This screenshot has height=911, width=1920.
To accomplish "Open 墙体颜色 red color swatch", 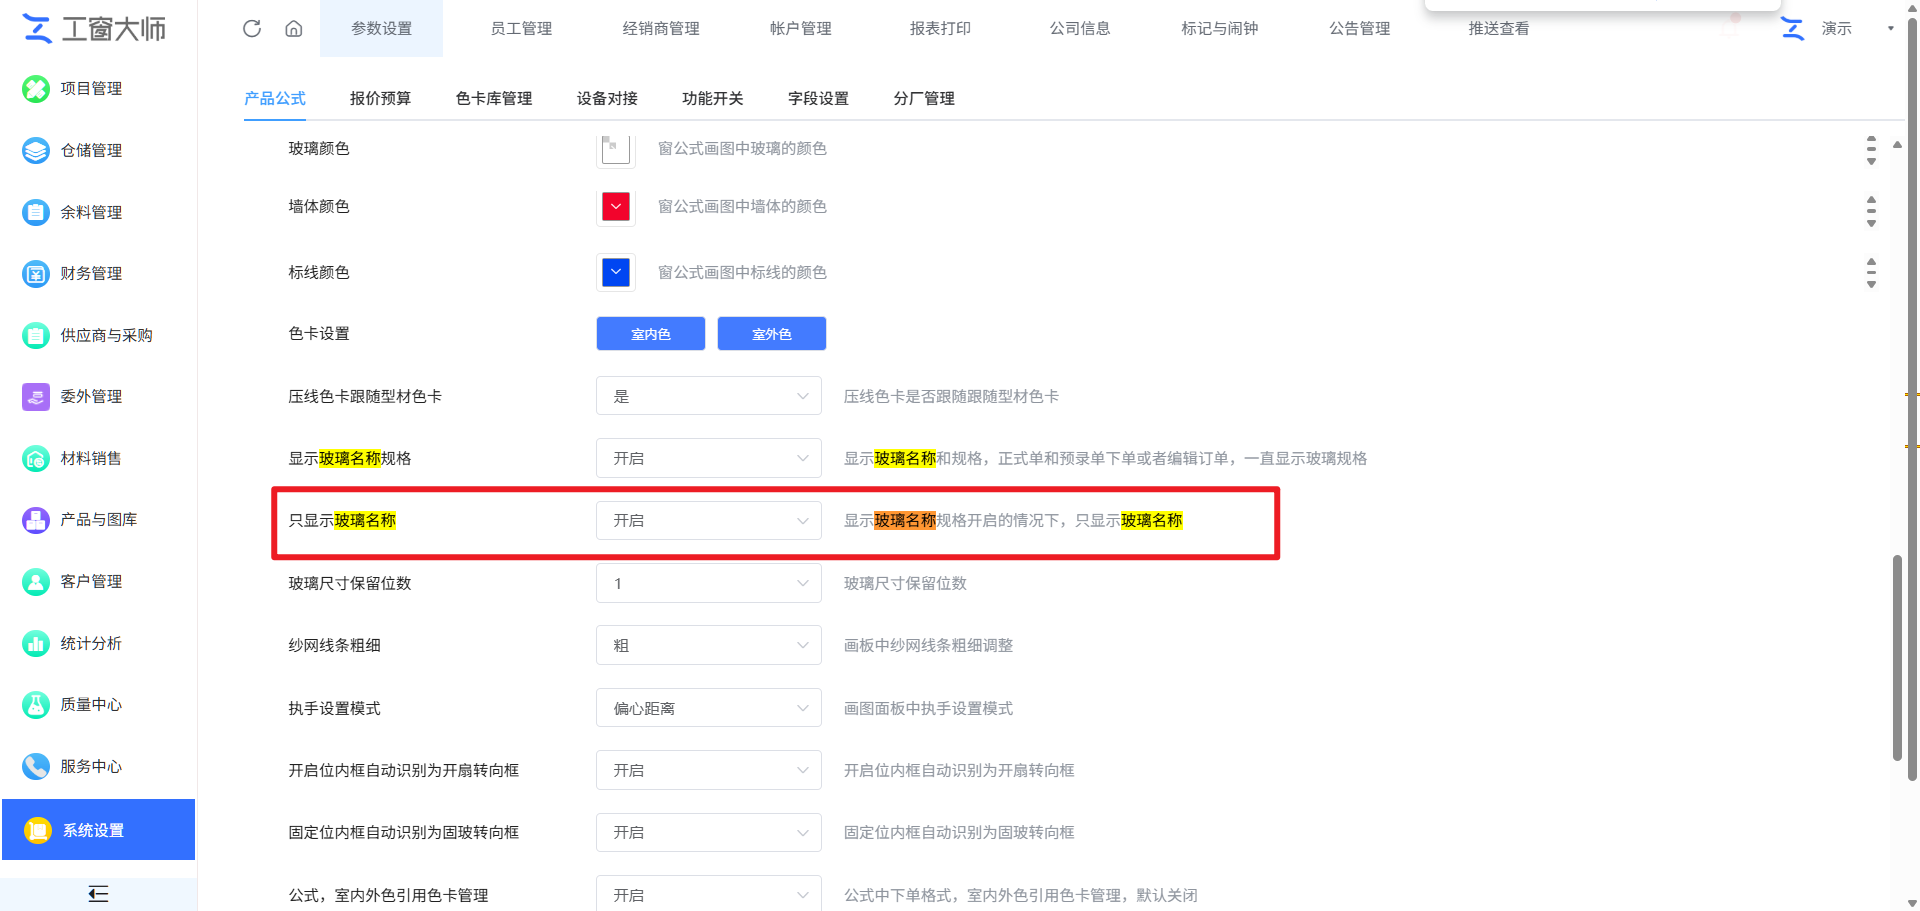I will (x=616, y=207).
